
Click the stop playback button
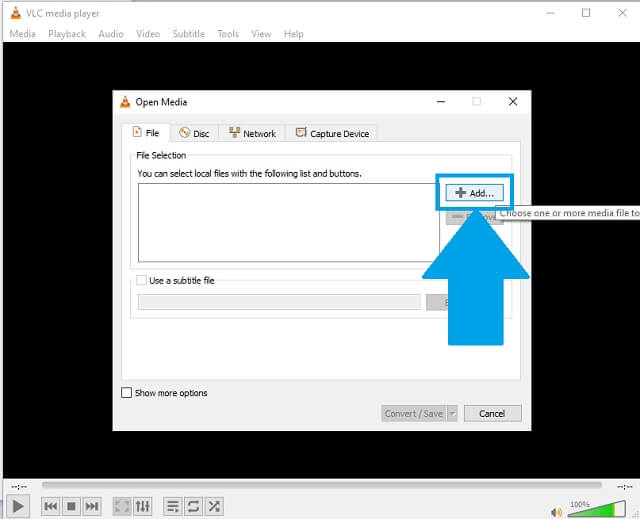[x=71, y=507]
